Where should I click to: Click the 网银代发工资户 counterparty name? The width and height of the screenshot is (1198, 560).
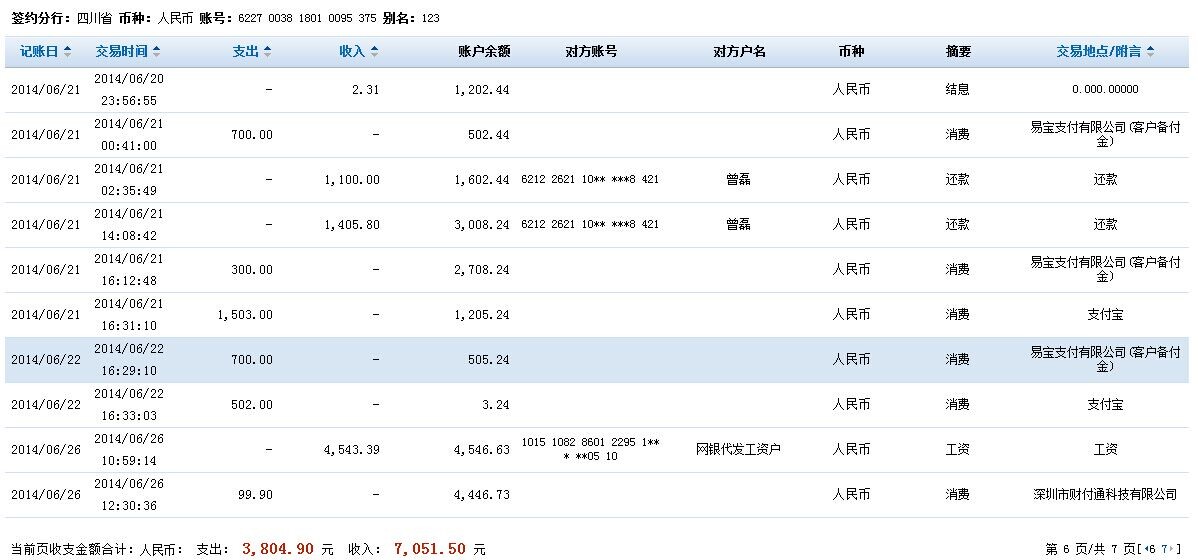[738, 450]
